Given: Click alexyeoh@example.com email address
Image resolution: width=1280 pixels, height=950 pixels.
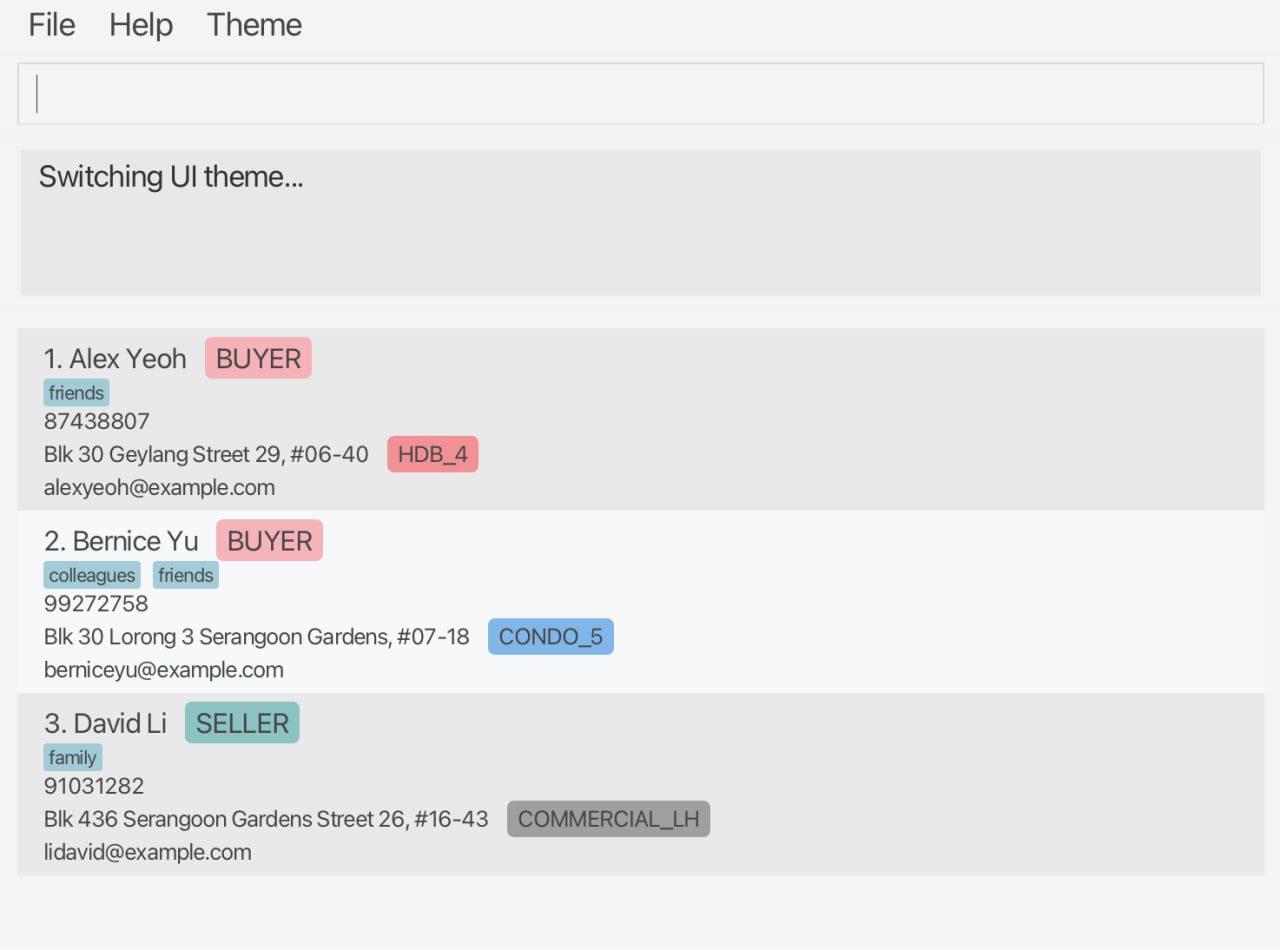Looking at the screenshot, I should (x=159, y=488).
